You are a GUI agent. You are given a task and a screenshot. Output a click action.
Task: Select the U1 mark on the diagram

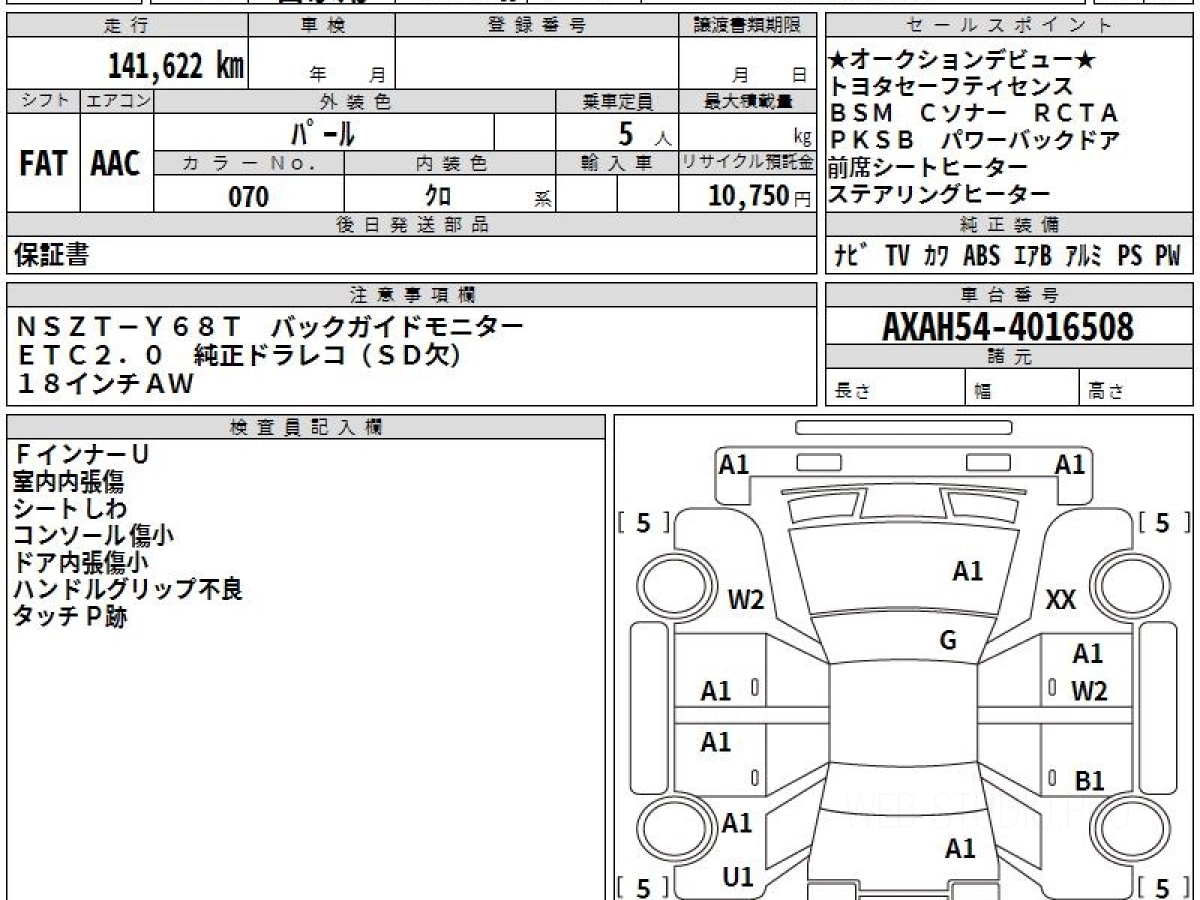pos(738,877)
